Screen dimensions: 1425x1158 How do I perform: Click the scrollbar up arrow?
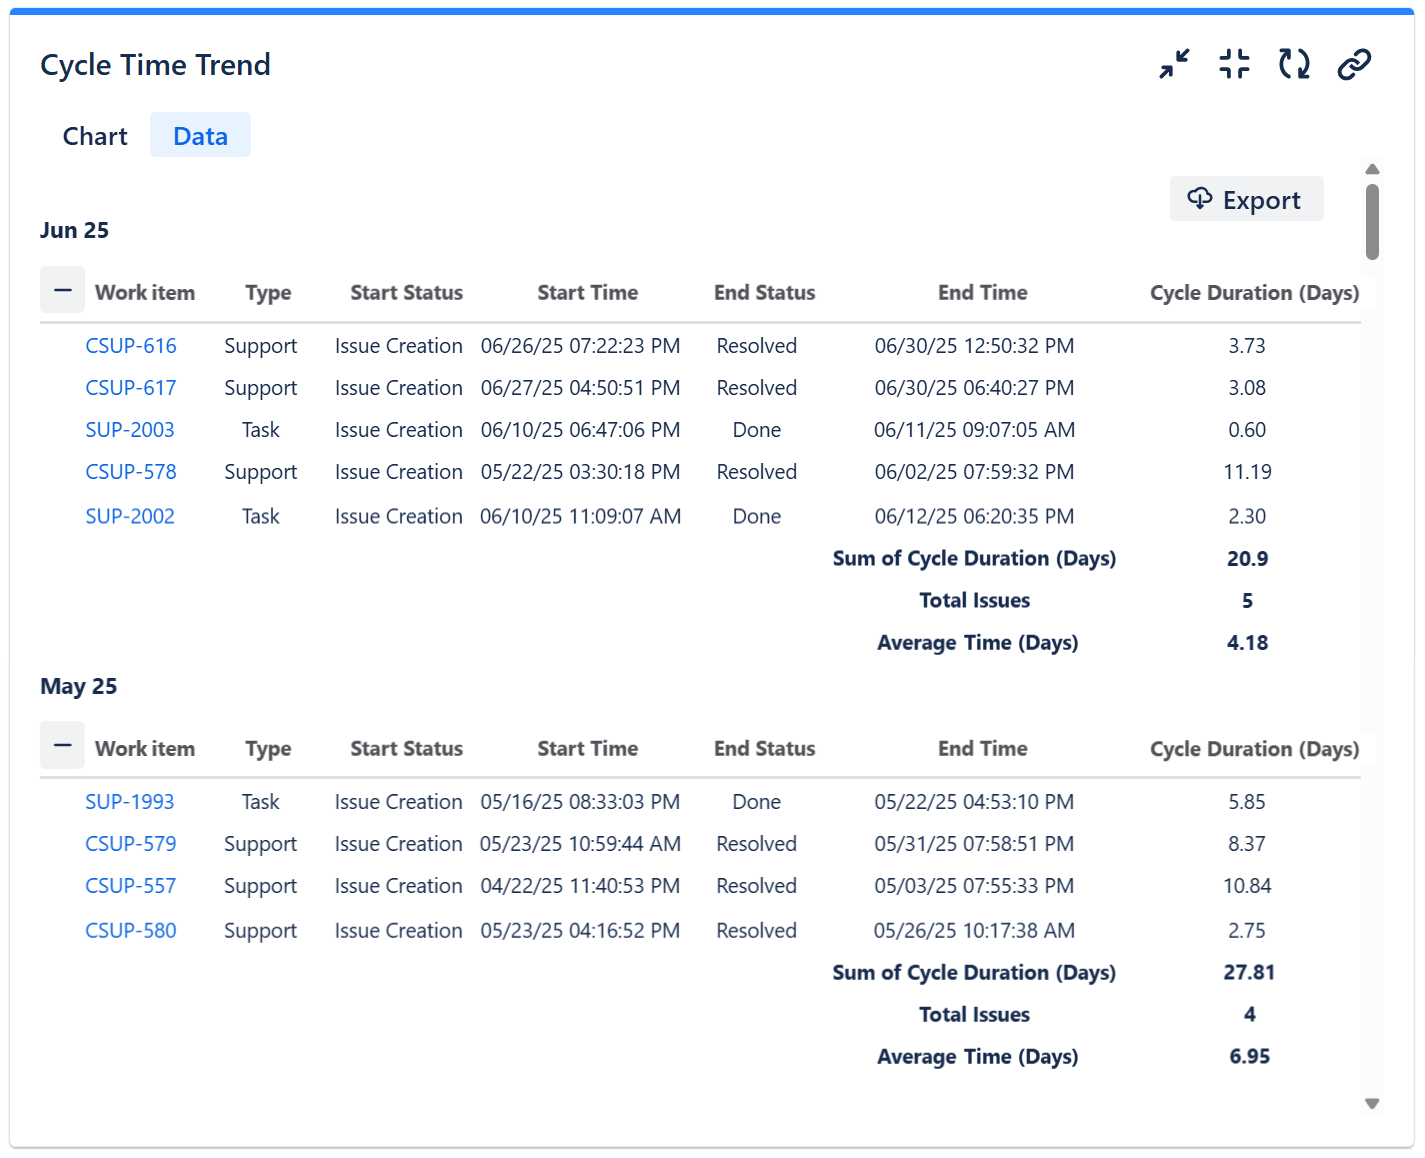click(1371, 168)
